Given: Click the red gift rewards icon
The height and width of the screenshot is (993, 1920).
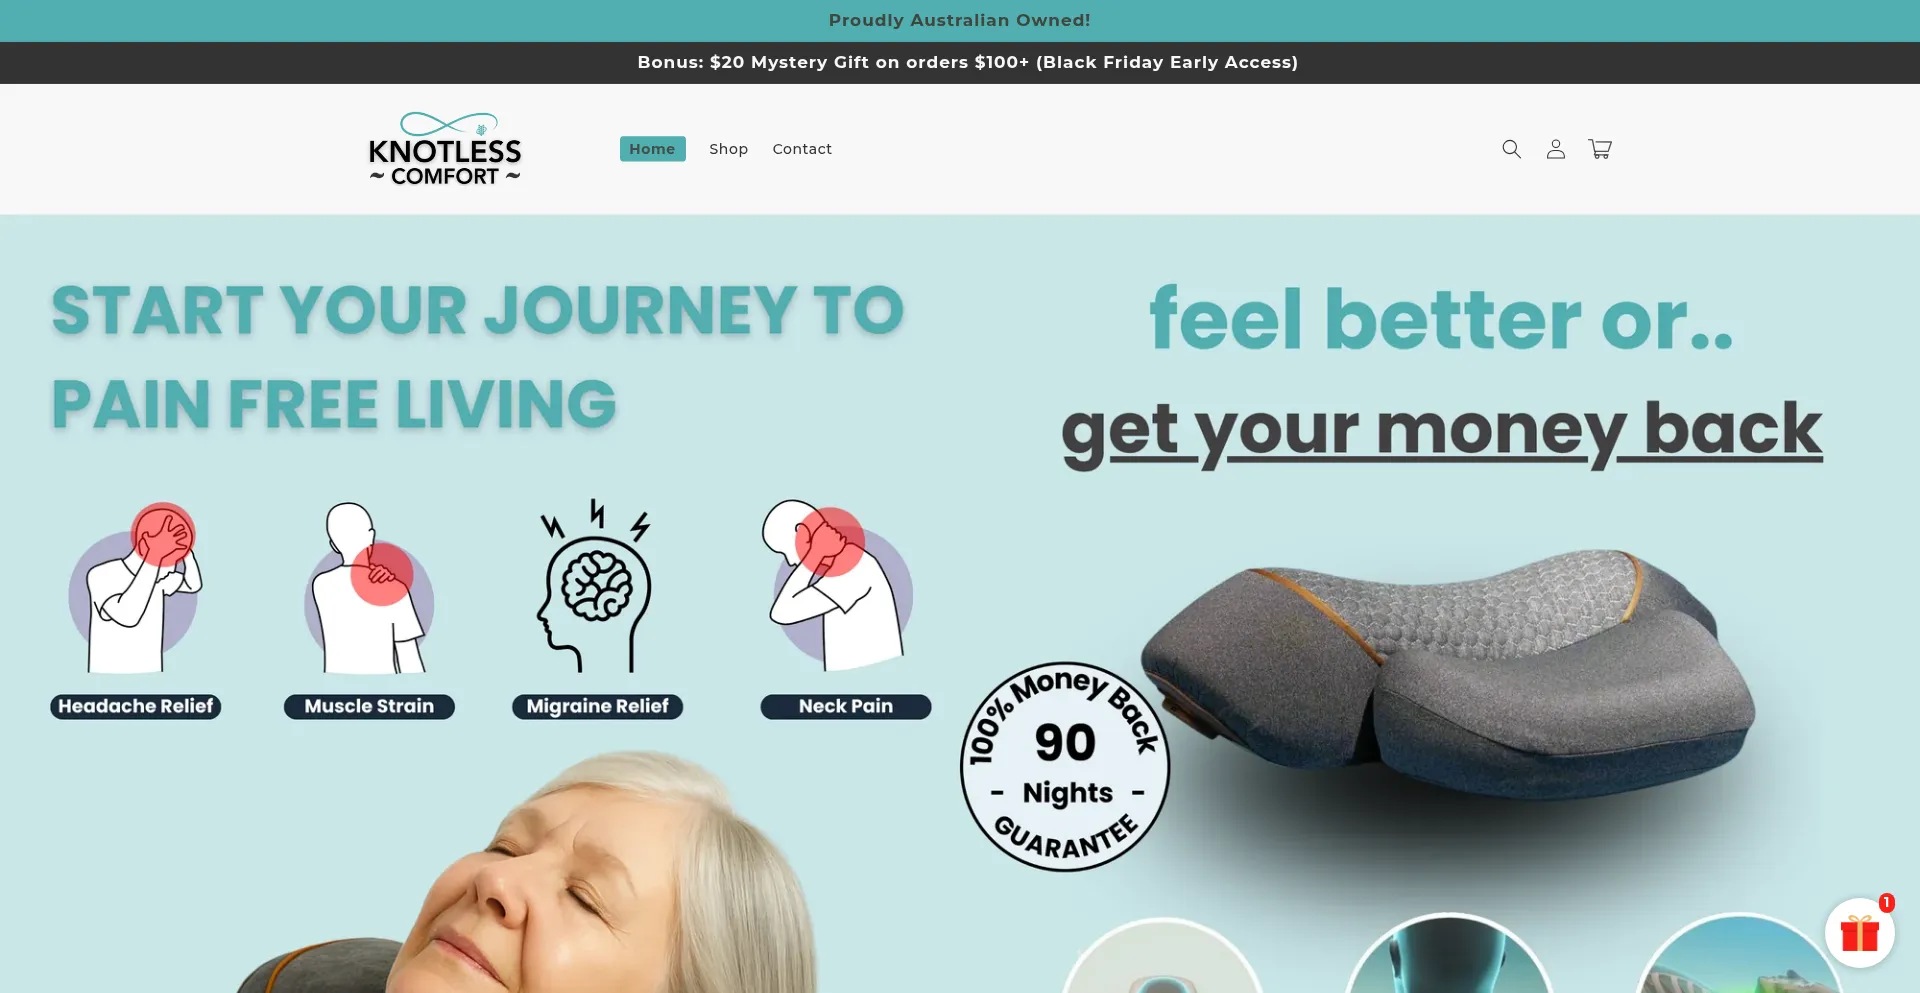Looking at the screenshot, I should [x=1860, y=933].
